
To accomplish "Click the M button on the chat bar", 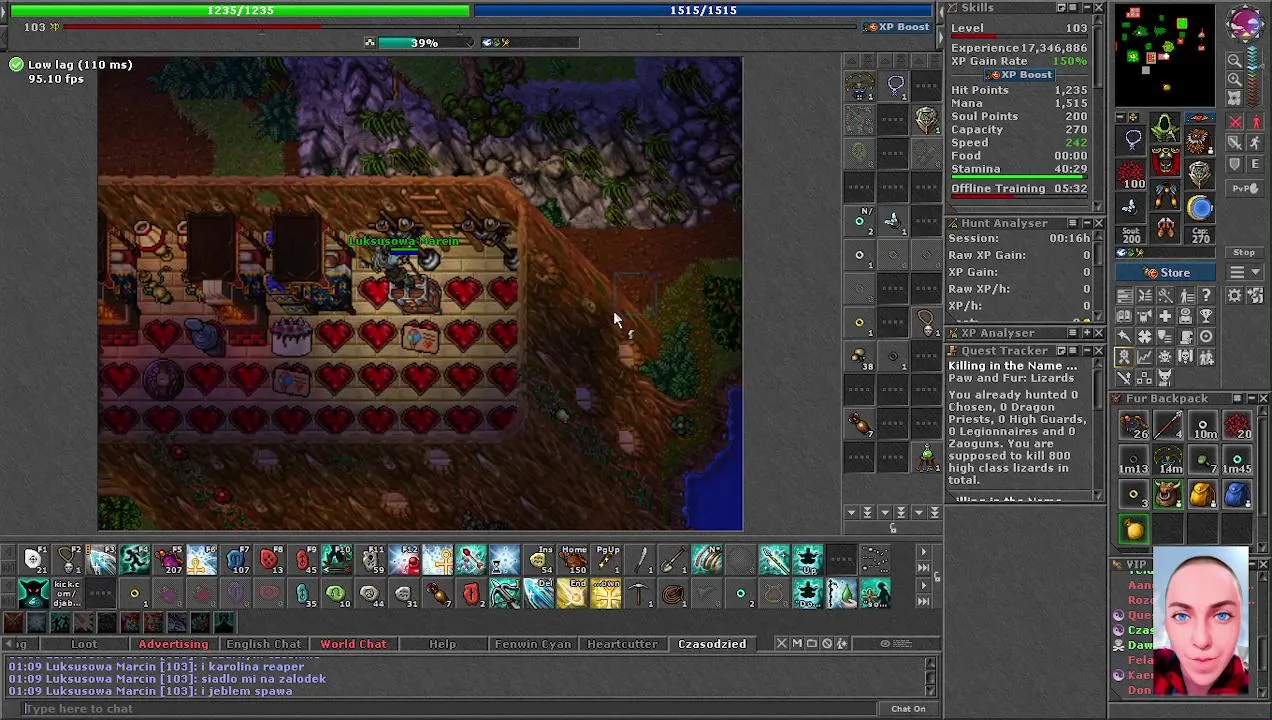I will (x=797, y=643).
